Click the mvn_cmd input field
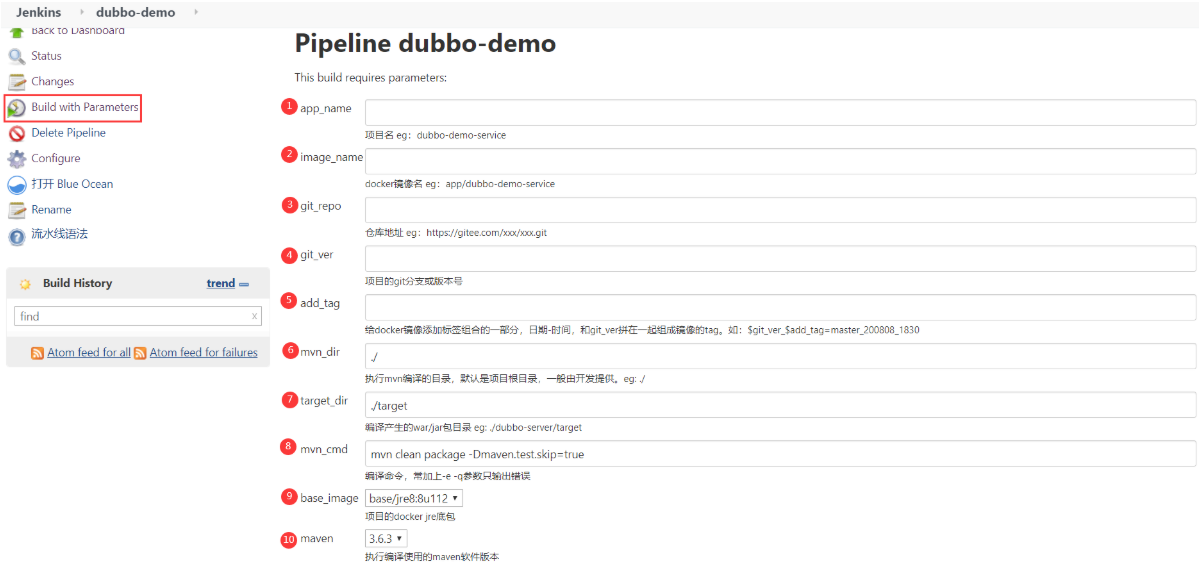Image resolution: width=1200 pixels, height=572 pixels. (780, 454)
